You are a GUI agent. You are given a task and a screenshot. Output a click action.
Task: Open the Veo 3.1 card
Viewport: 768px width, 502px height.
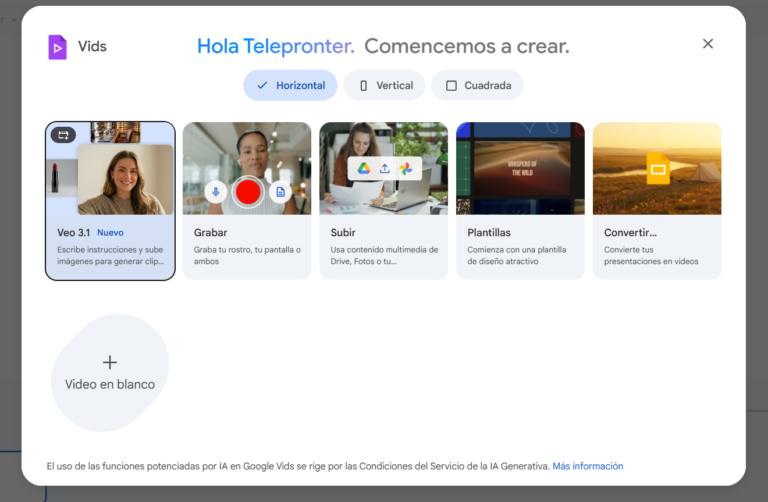[110, 201]
